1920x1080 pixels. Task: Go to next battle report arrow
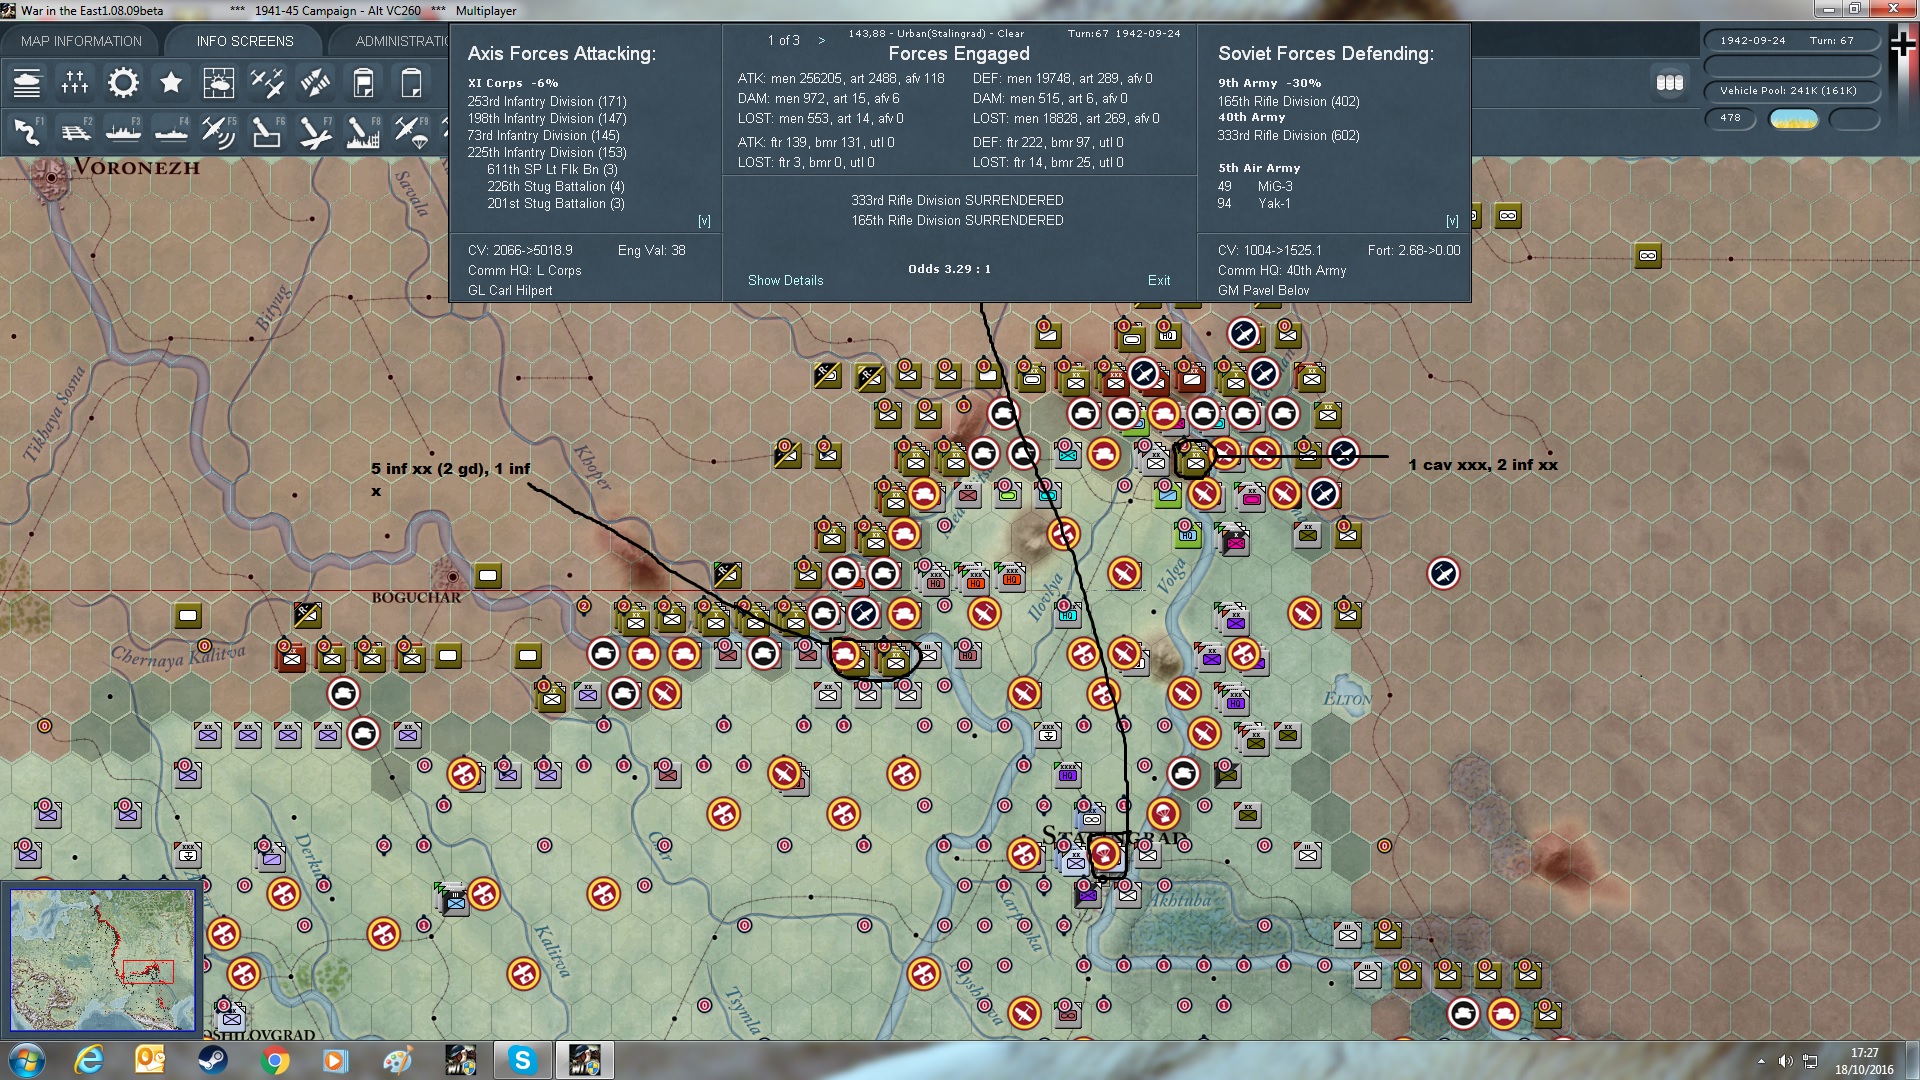click(x=822, y=41)
